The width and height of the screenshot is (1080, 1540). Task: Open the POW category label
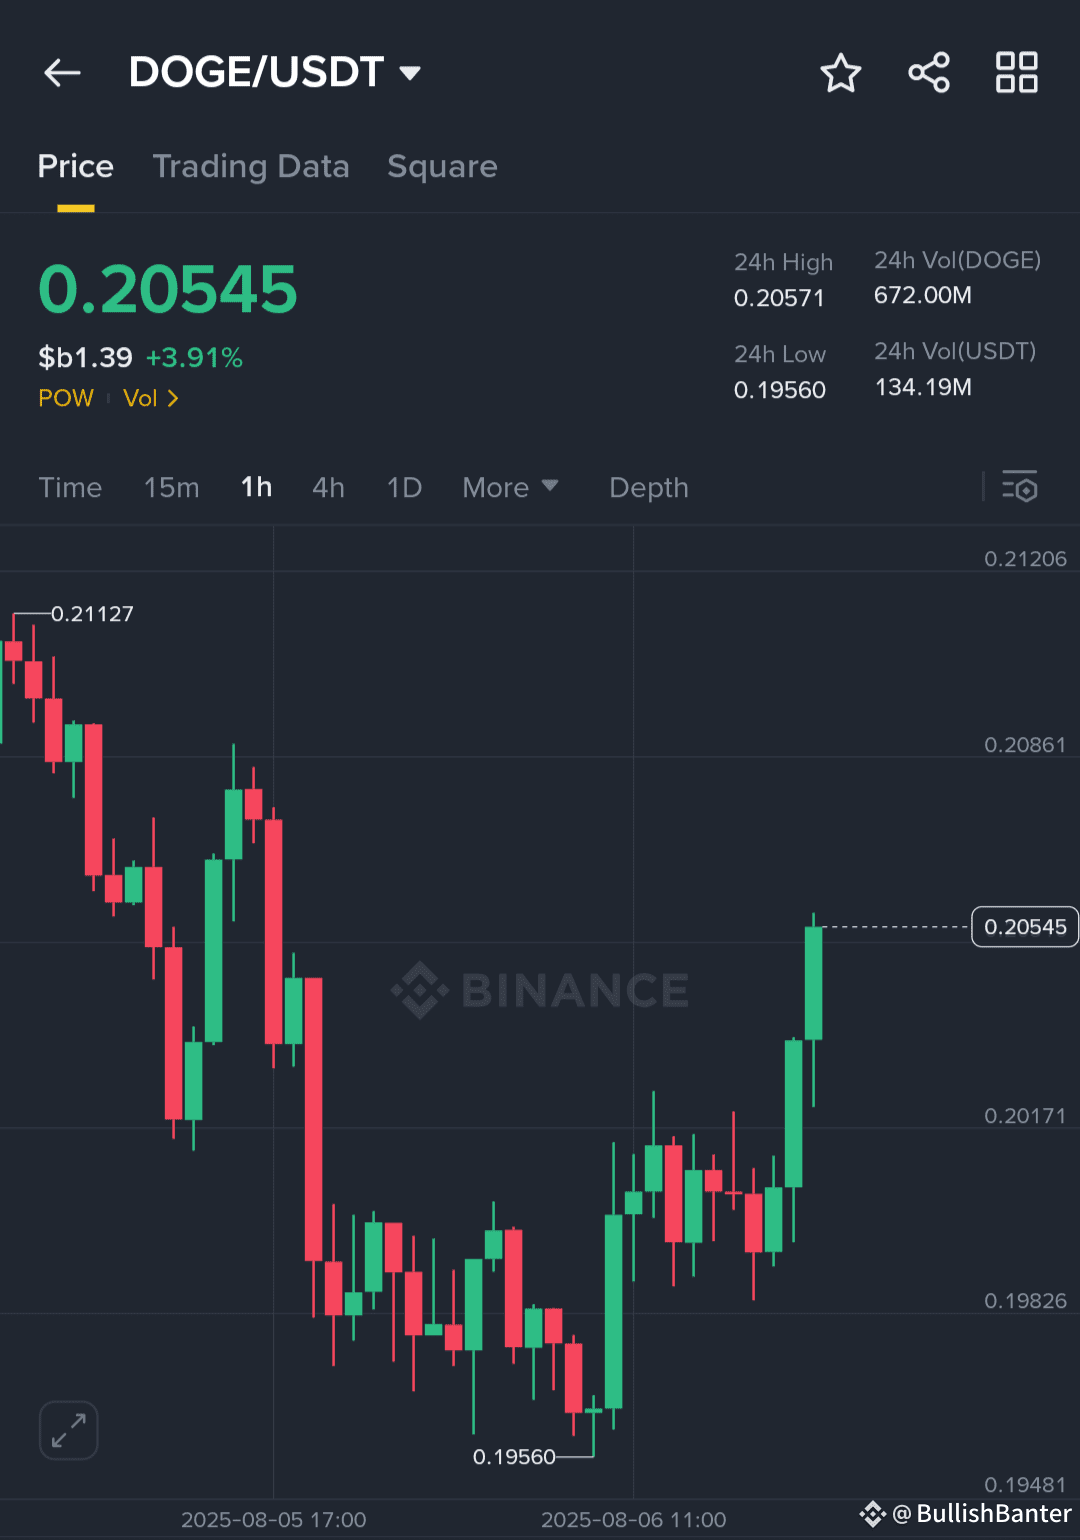[65, 398]
